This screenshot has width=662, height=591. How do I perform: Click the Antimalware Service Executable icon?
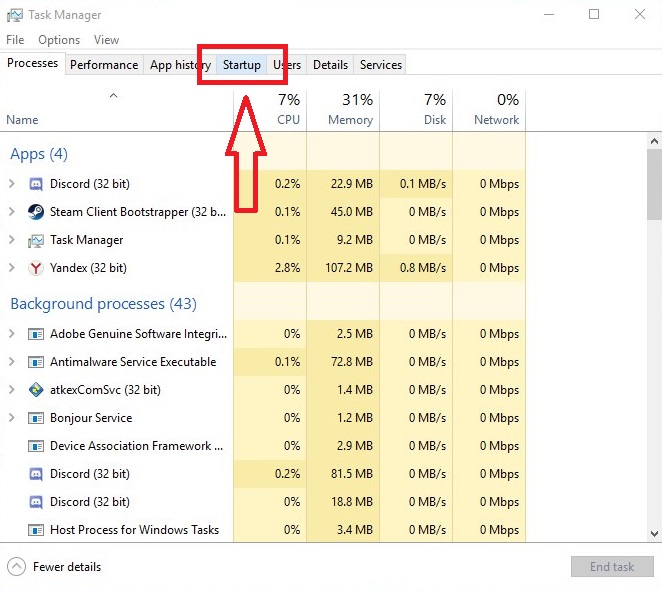tap(36, 362)
